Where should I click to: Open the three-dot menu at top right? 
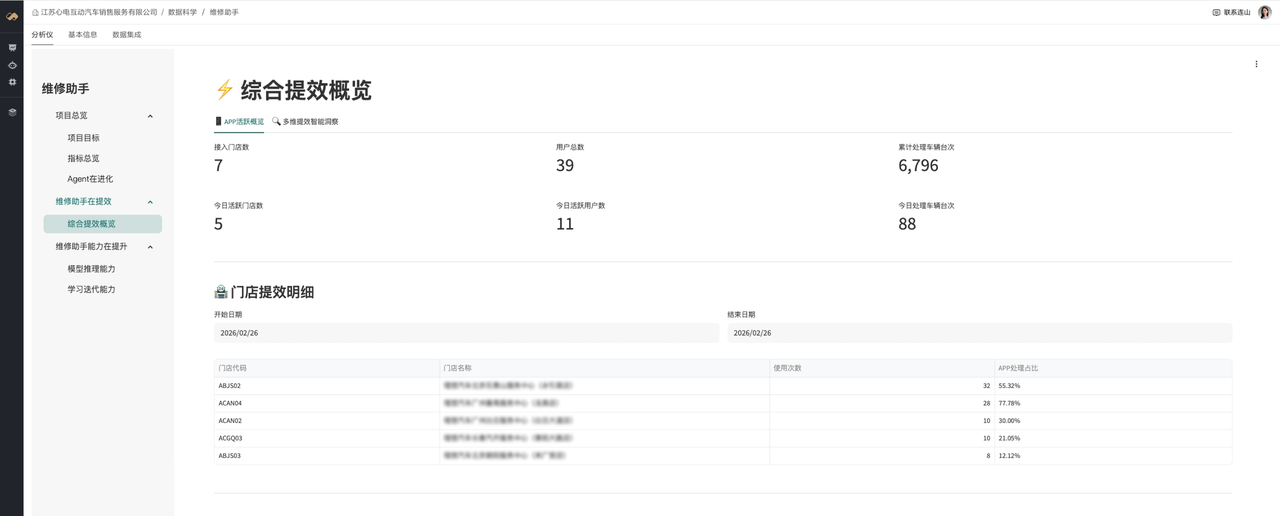tap(1257, 64)
